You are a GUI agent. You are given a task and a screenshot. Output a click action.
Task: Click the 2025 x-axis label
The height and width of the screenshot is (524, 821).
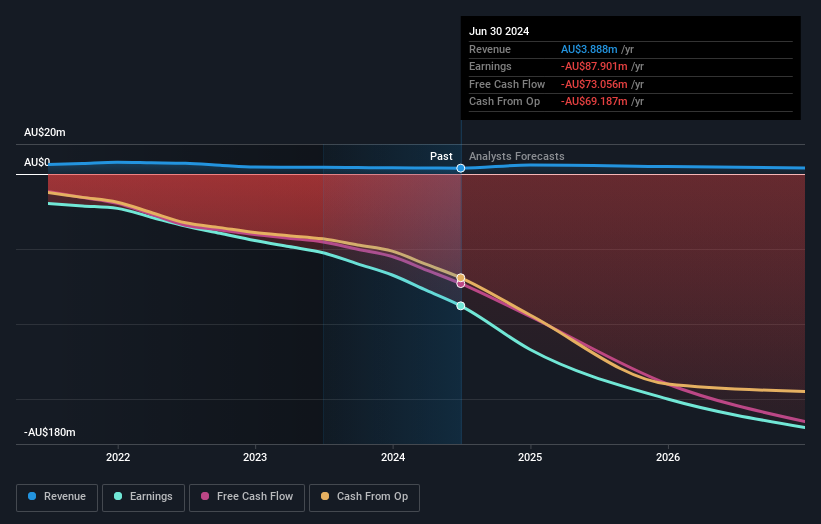pos(530,457)
